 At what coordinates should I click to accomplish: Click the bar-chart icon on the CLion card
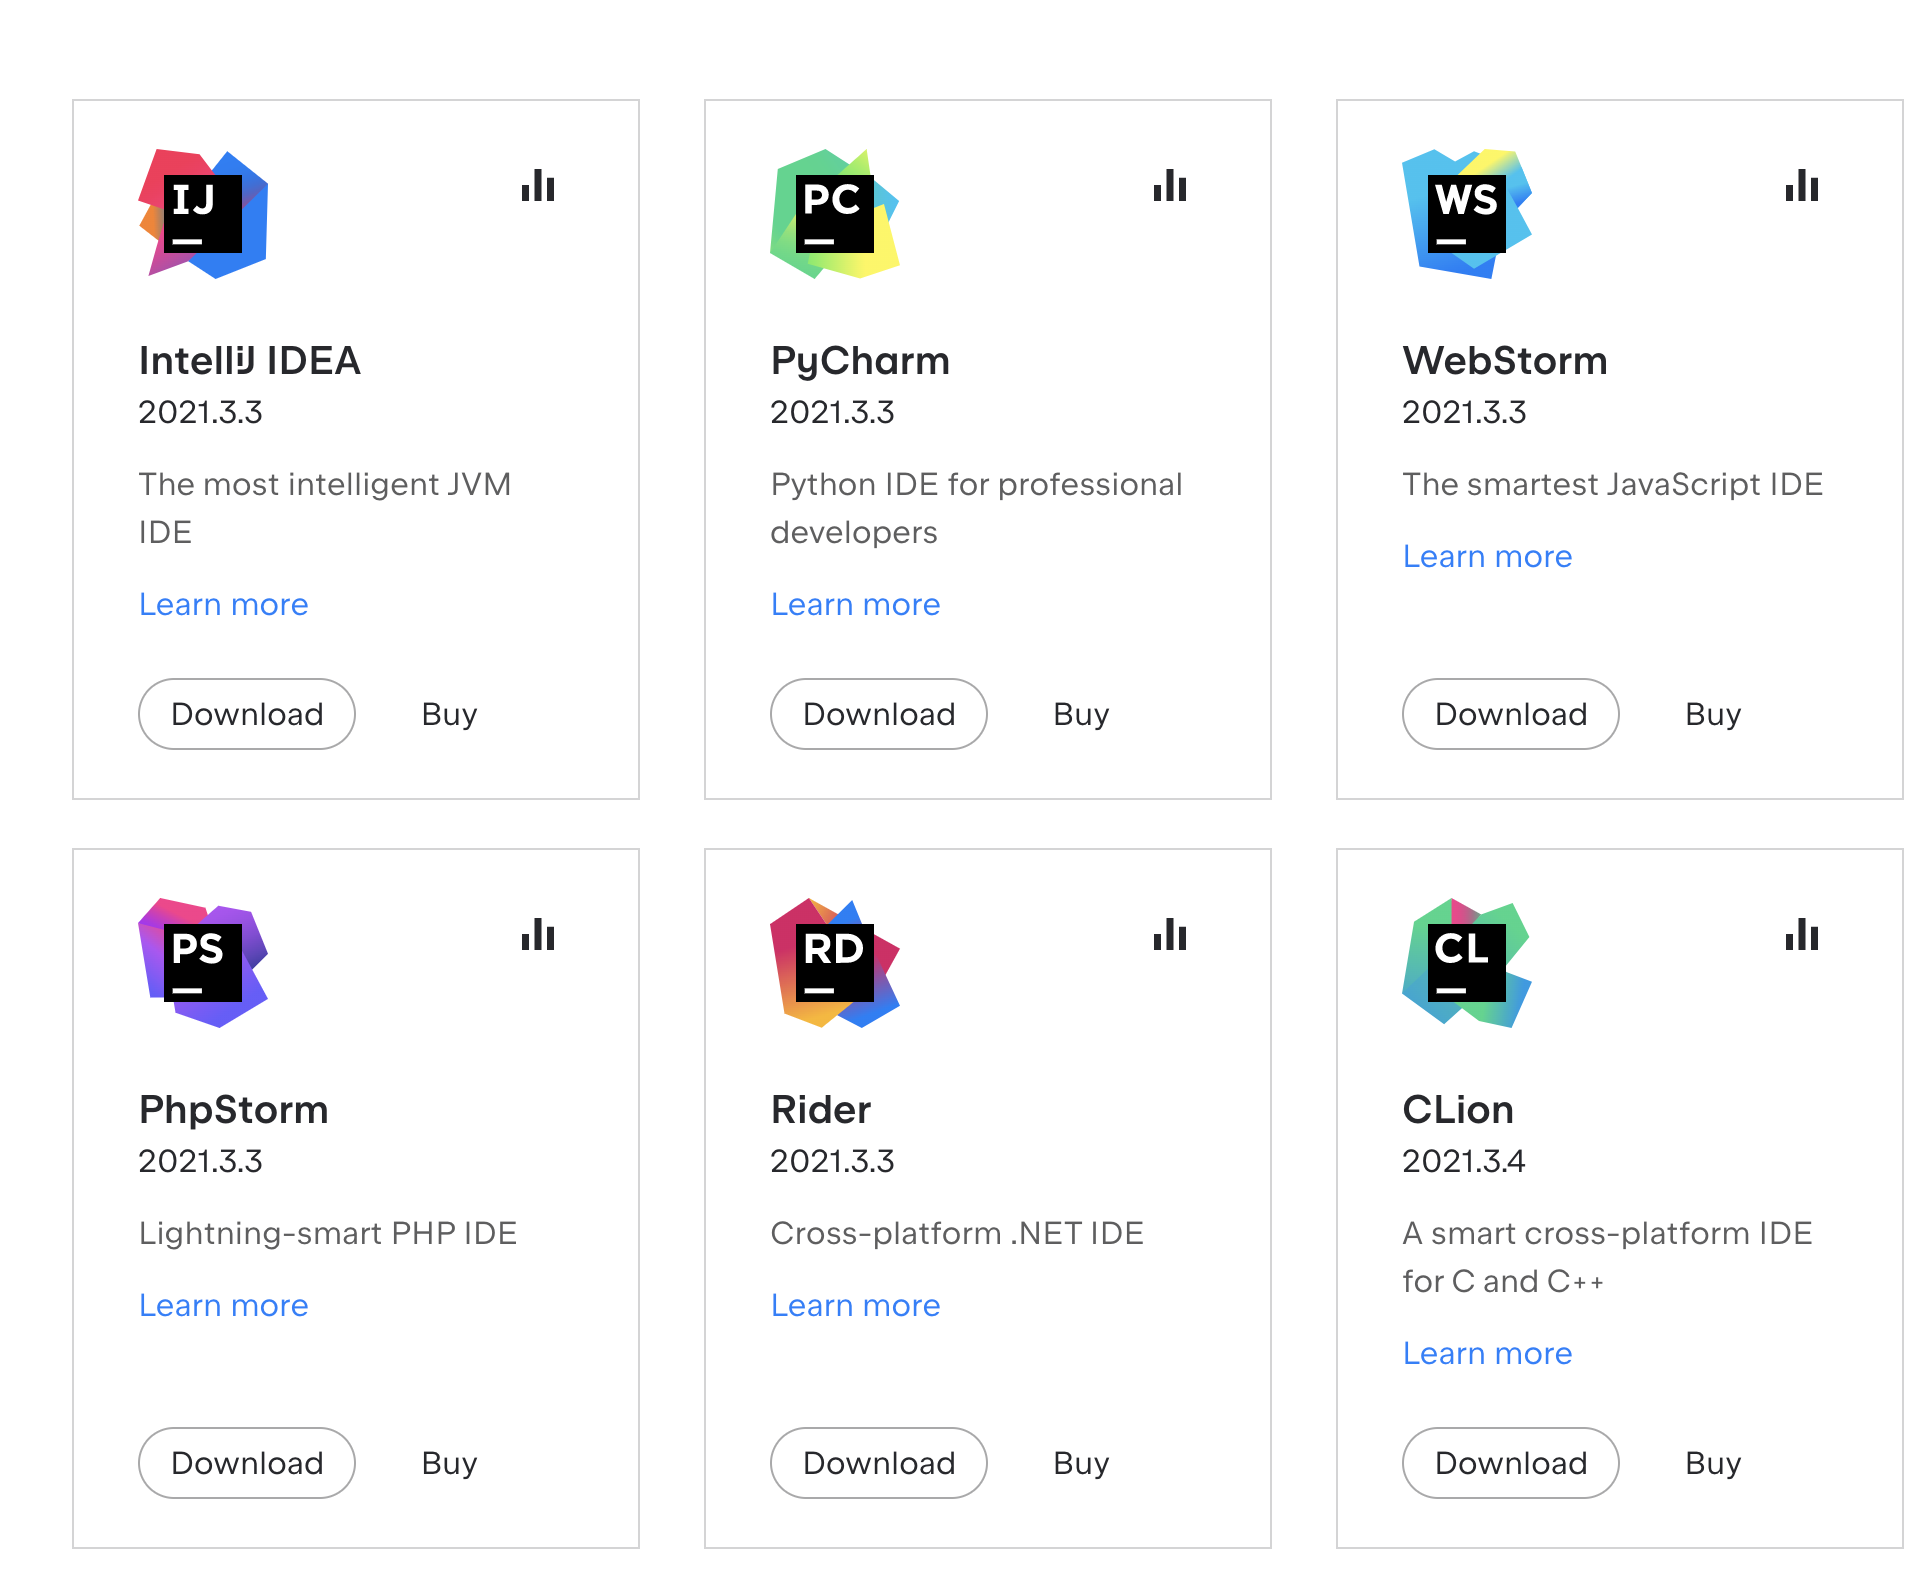click(x=1802, y=935)
